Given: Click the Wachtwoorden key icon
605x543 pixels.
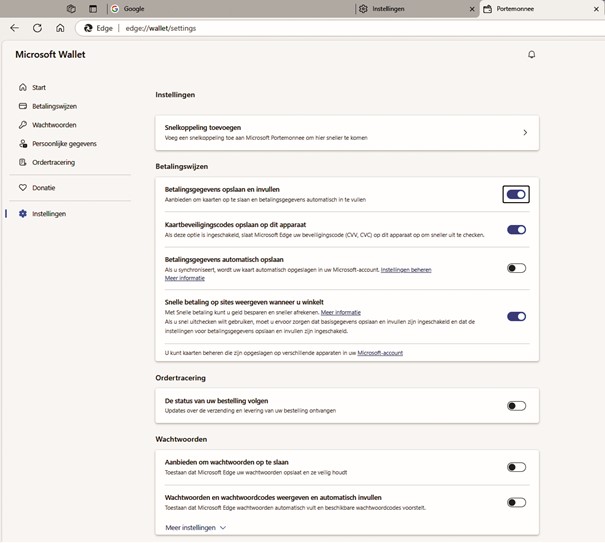Looking at the screenshot, I should tap(23, 125).
